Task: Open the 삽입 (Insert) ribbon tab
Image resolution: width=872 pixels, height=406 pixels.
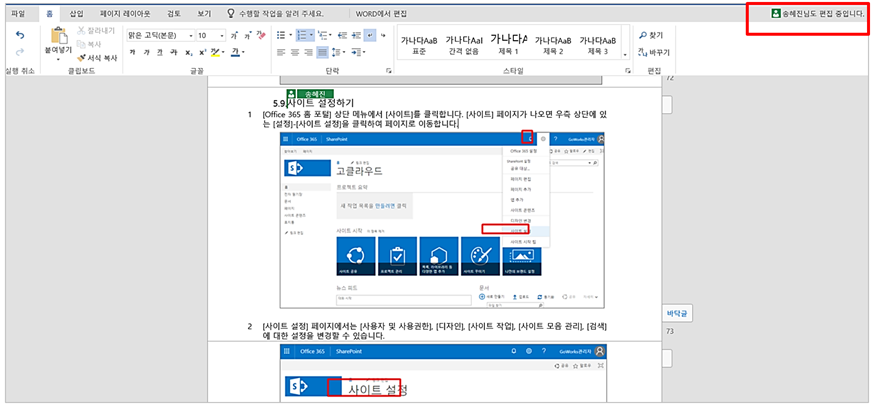Action: [x=77, y=14]
